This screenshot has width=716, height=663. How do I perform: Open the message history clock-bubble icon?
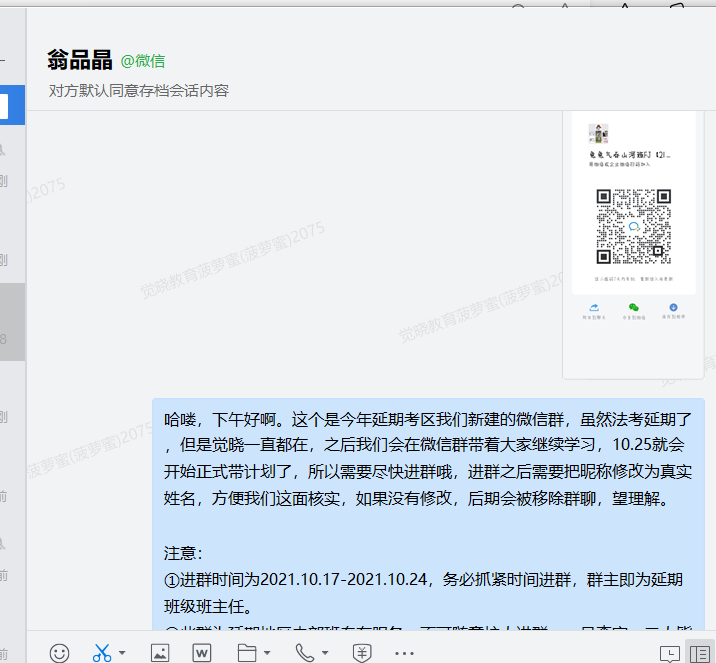pyautogui.click(x=670, y=654)
